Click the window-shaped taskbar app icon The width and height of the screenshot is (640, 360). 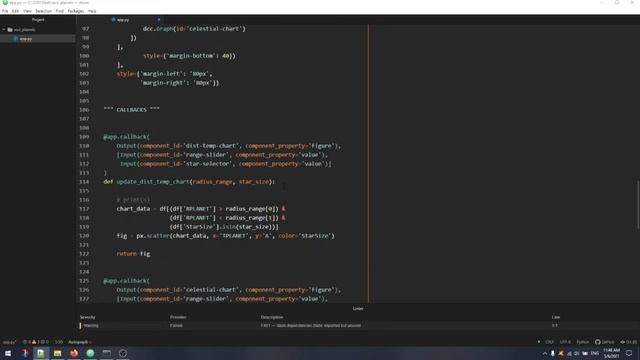(x=107, y=353)
